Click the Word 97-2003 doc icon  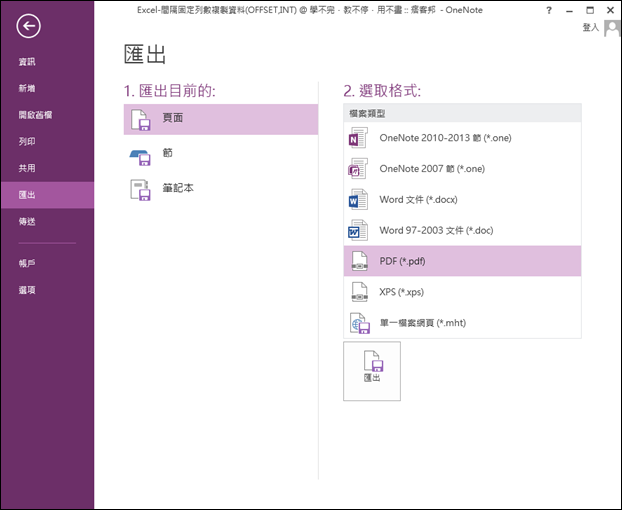tap(358, 230)
